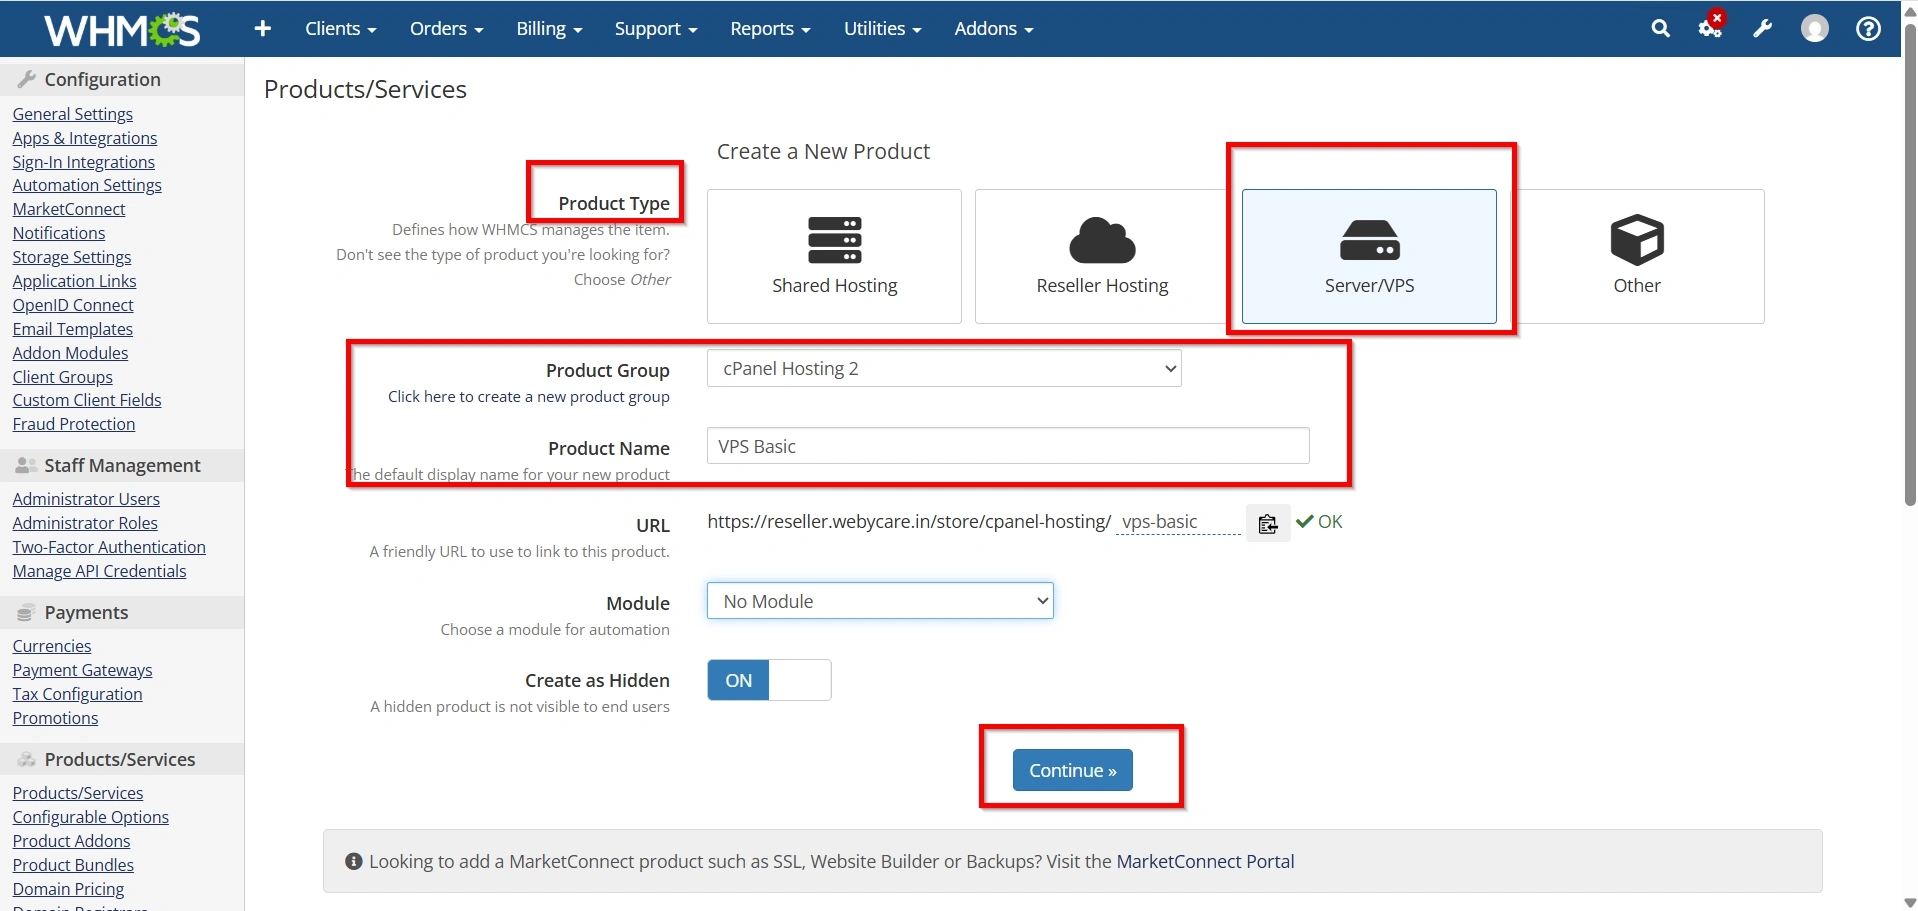Open OpenID Connect sidebar link
Viewport: 1918px width, 911px height.
click(73, 305)
